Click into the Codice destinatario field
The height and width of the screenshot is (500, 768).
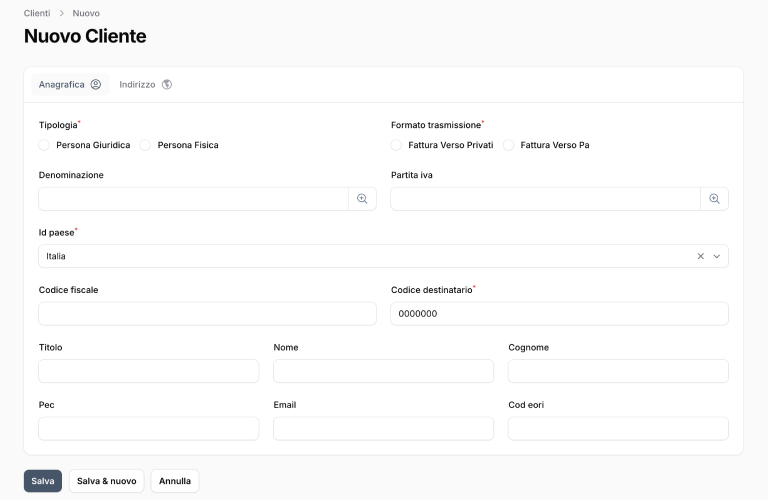(x=559, y=314)
